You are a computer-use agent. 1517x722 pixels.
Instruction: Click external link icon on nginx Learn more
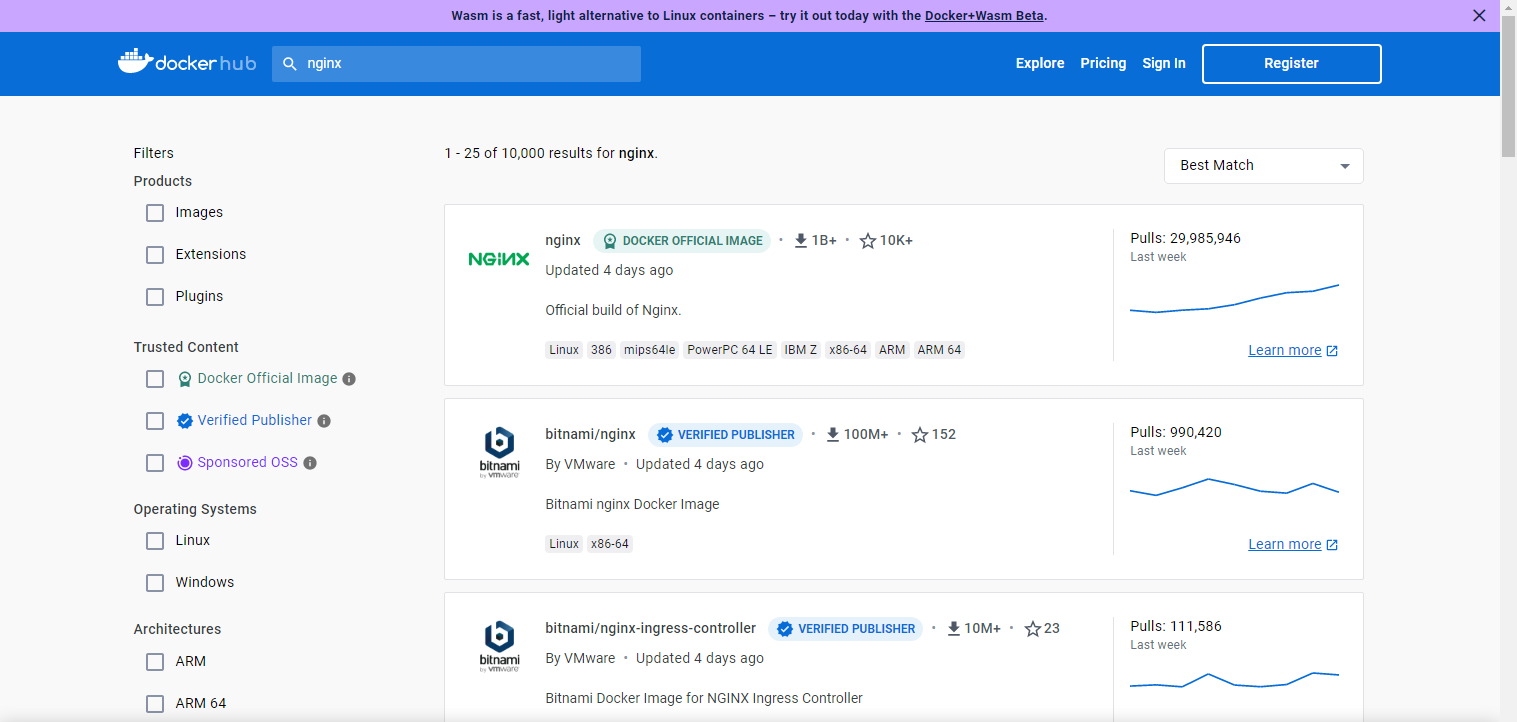(x=1332, y=351)
